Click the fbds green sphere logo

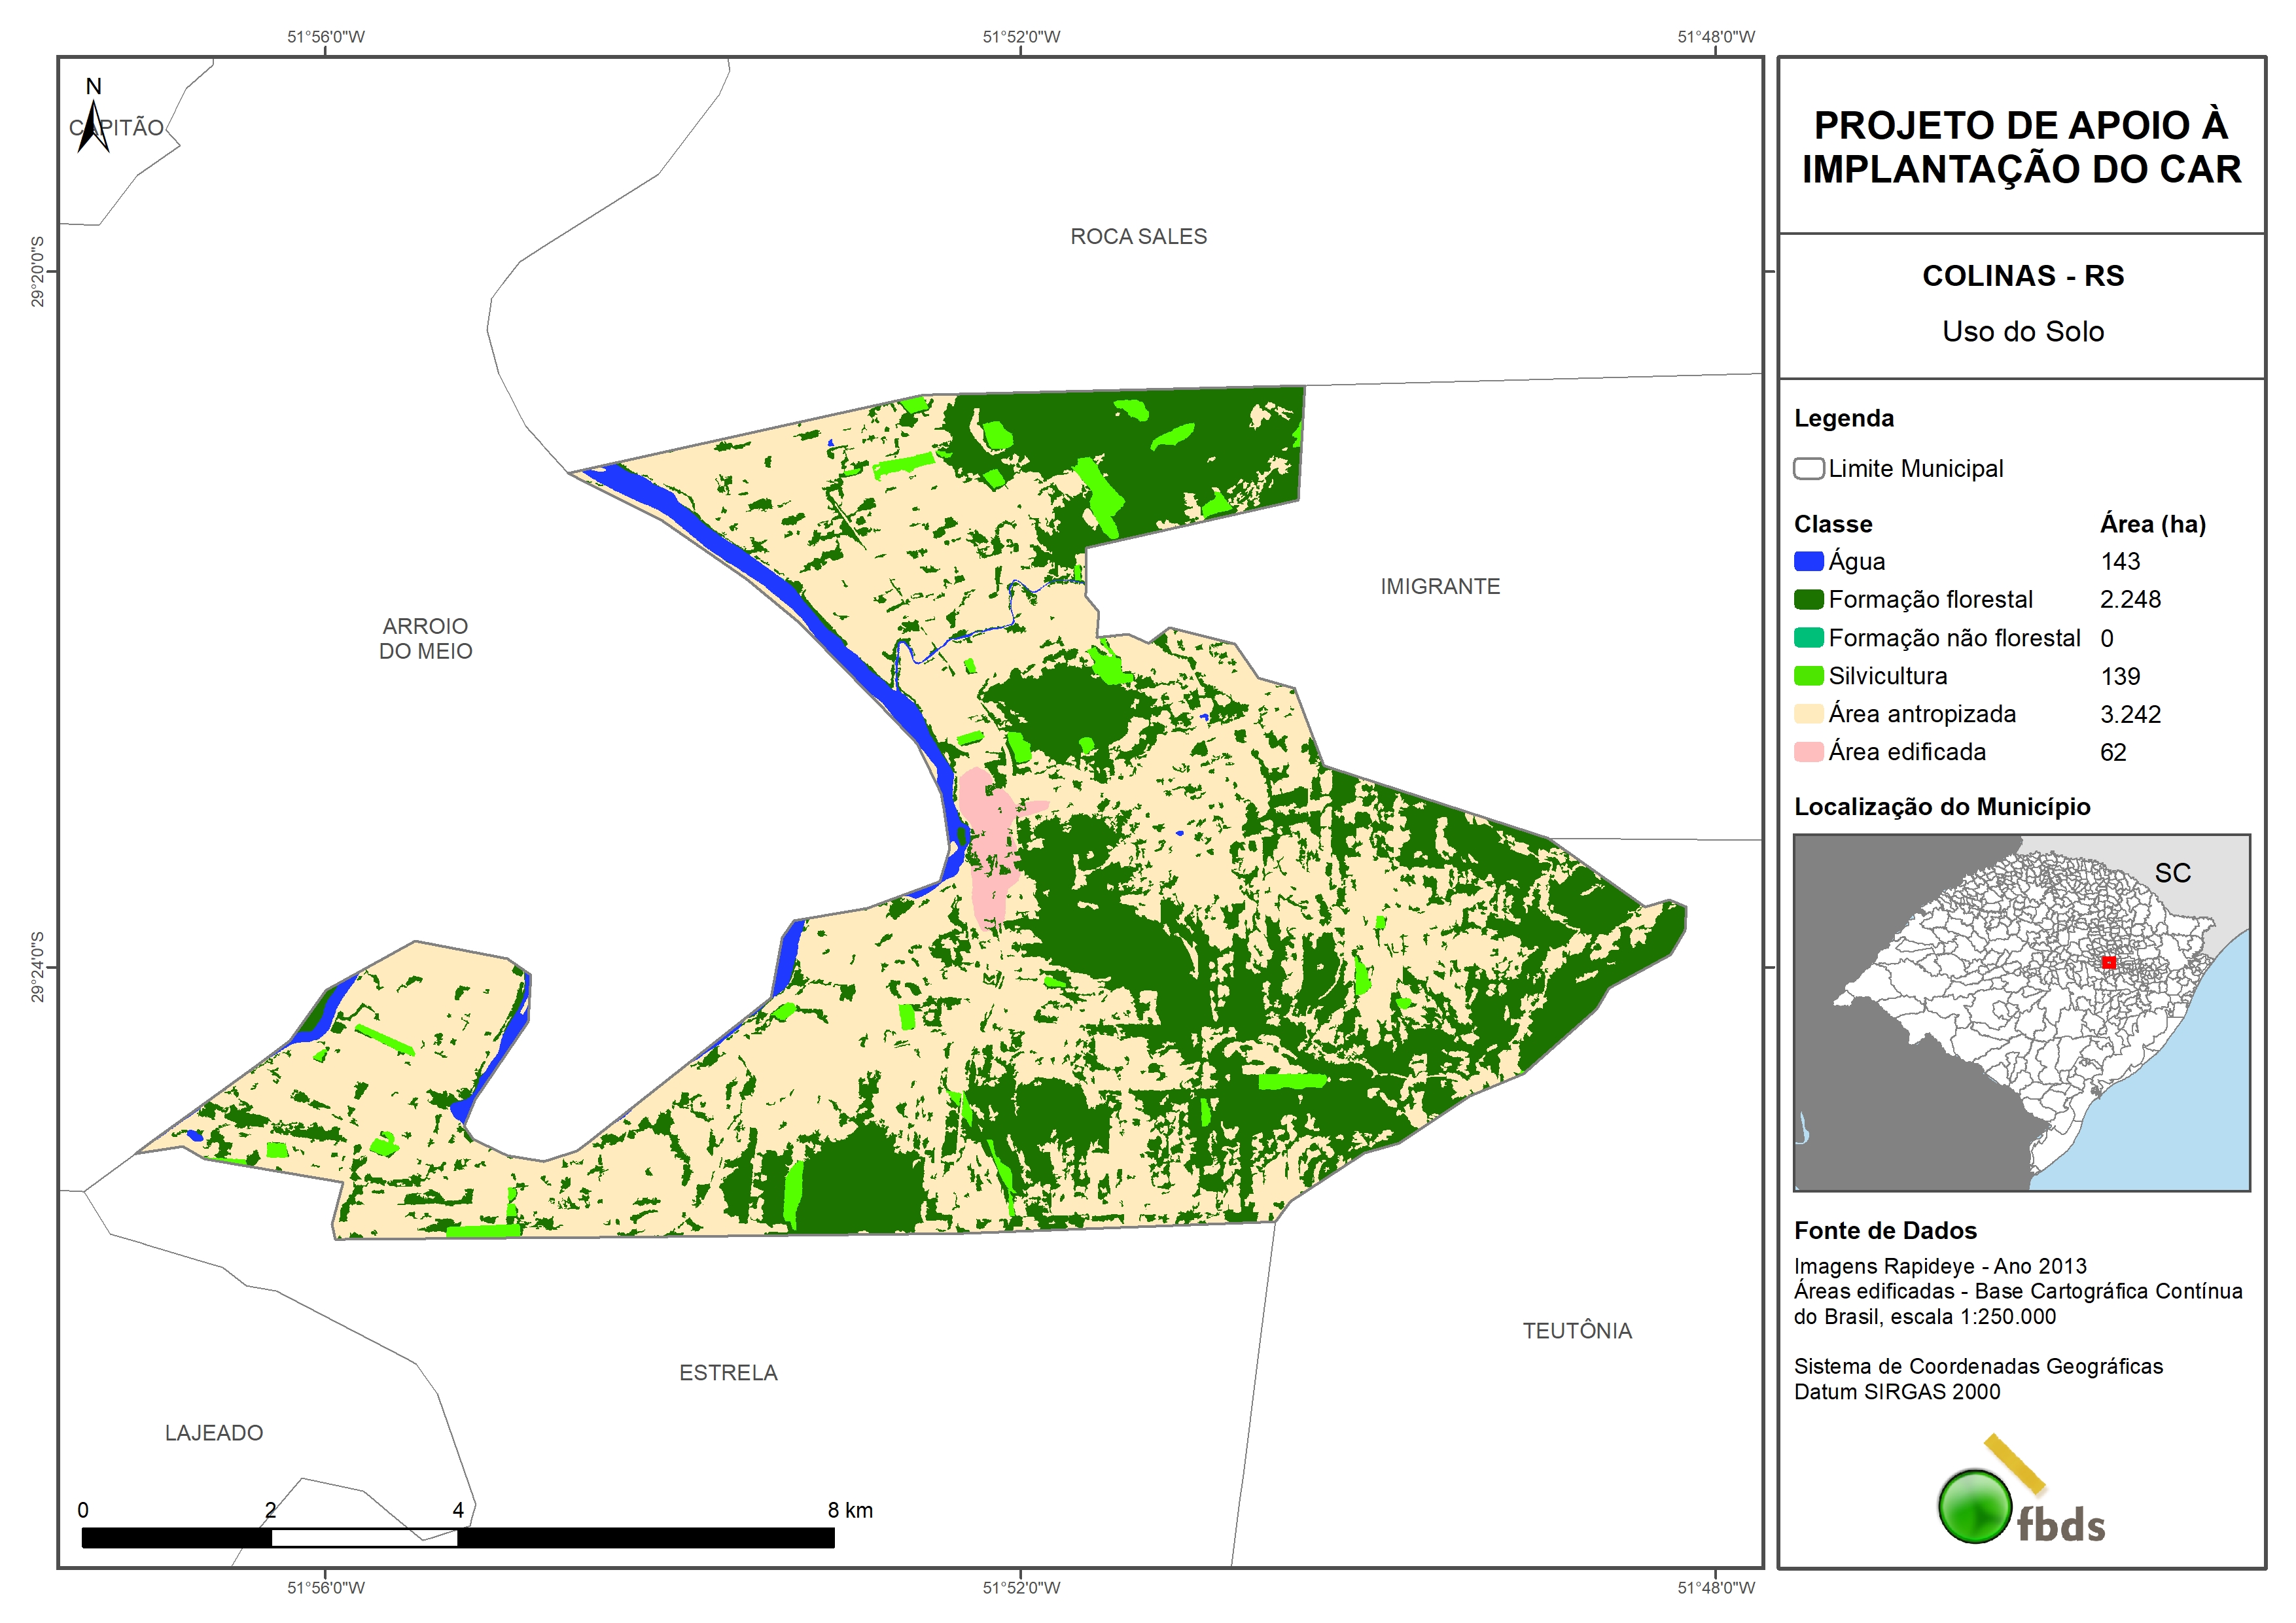click(1975, 1506)
